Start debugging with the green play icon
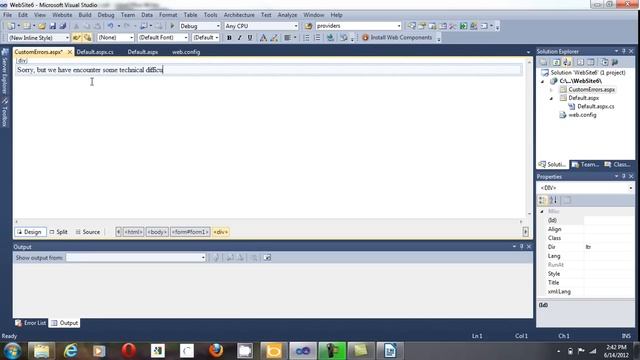The width and height of the screenshot is (640, 360). [x=172, y=26]
